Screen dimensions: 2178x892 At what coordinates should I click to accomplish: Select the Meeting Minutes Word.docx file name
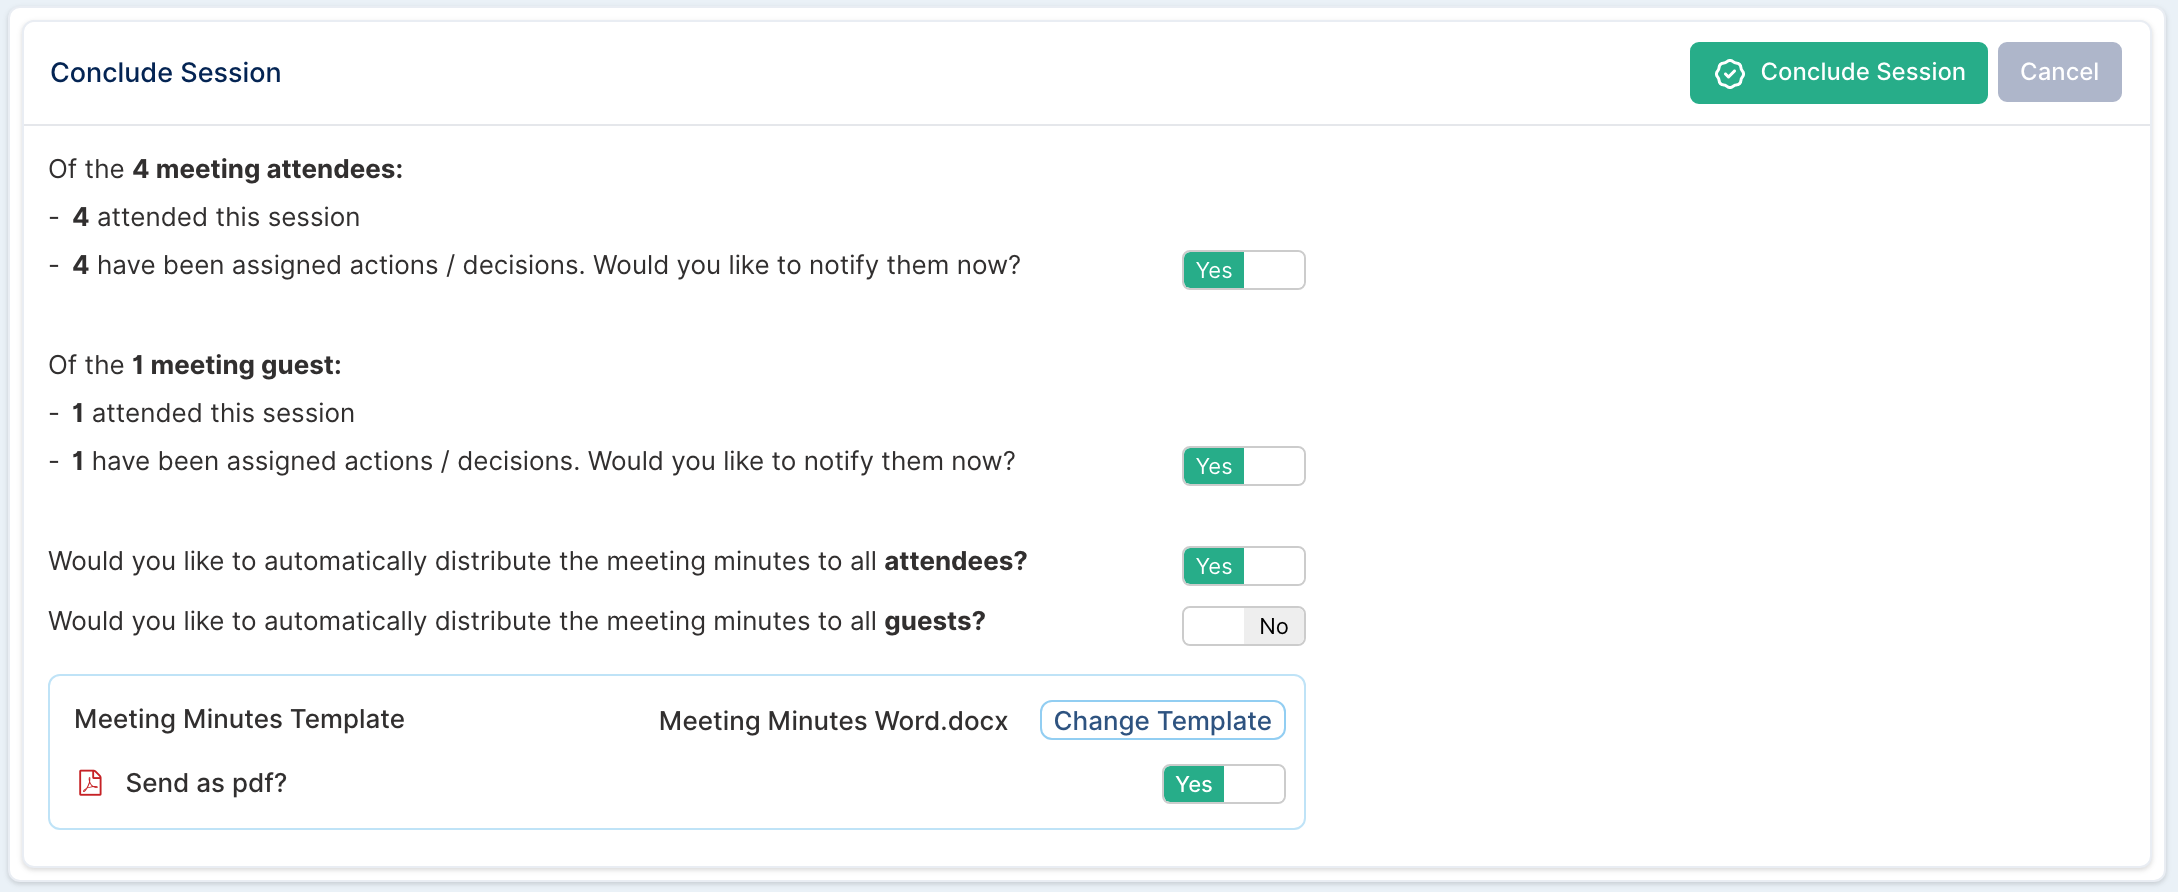pyautogui.click(x=833, y=721)
